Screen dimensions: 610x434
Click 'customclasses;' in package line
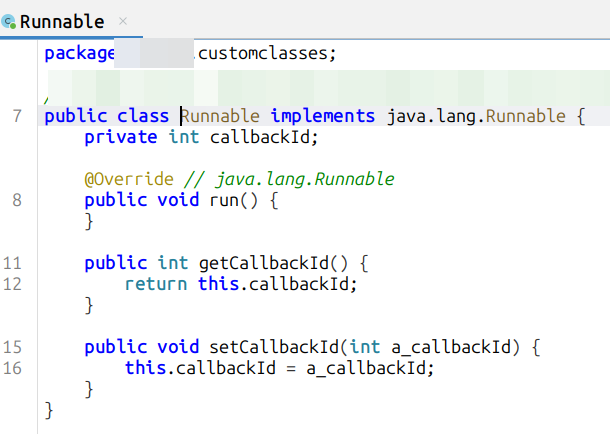(267, 53)
